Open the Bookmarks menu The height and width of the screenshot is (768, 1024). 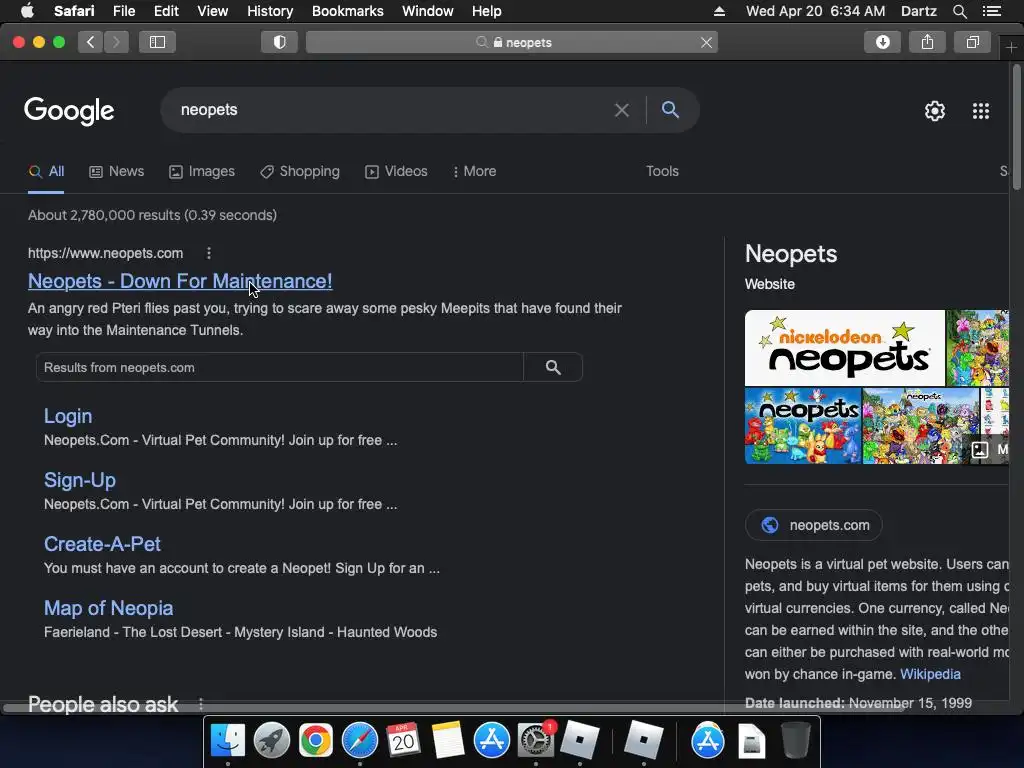point(347,11)
